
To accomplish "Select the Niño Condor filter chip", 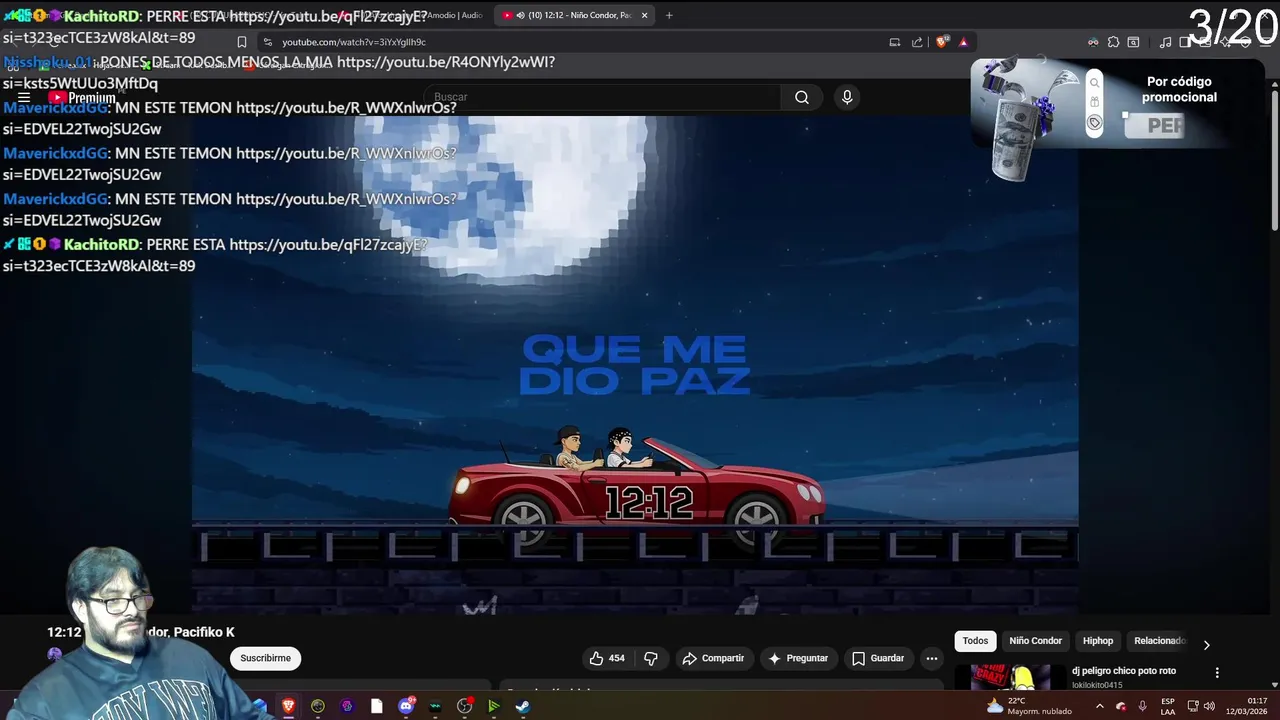I will pos(1035,641).
